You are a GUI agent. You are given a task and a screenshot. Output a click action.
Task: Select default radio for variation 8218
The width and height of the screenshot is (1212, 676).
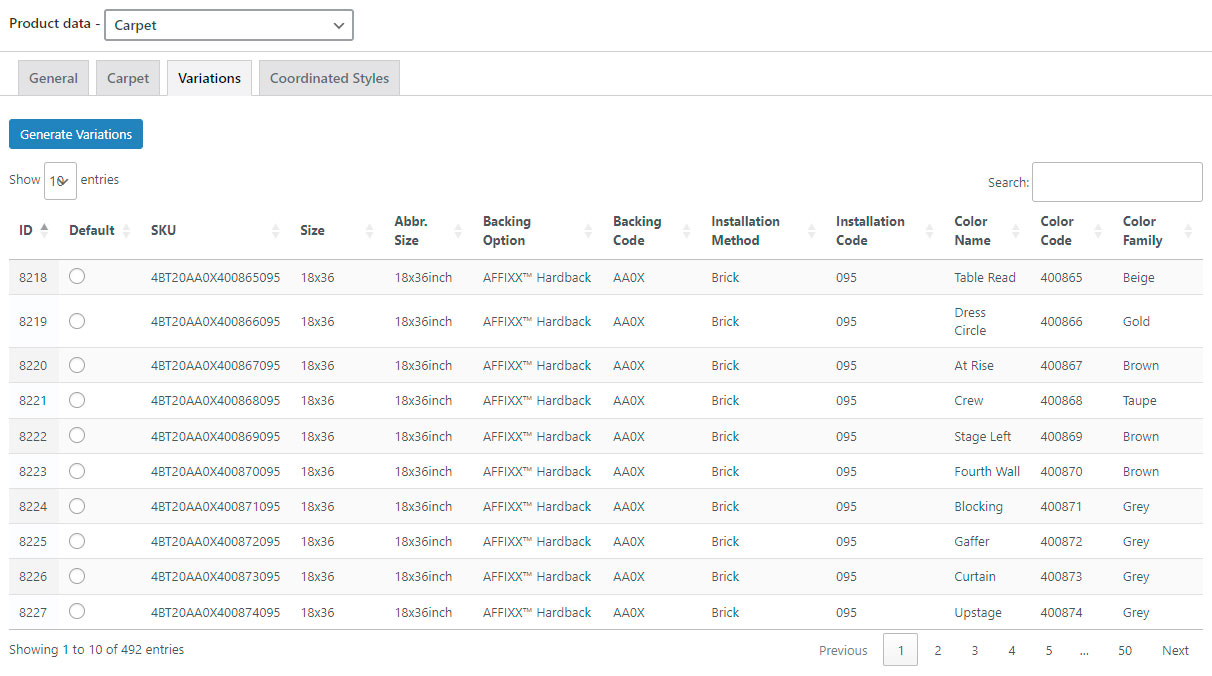click(x=77, y=277)
